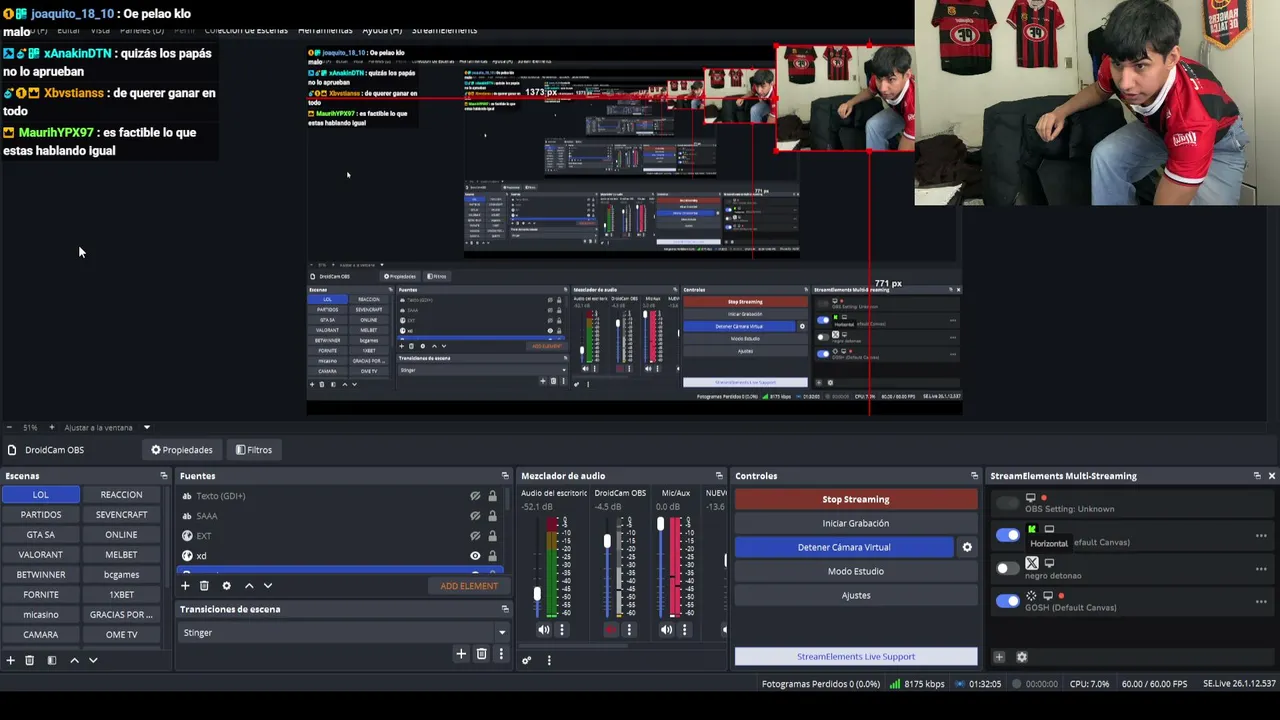Toggle the OBS Setting Unknown output switch
Screen dimensions: 1280x720
click(x=1007, y=503)
